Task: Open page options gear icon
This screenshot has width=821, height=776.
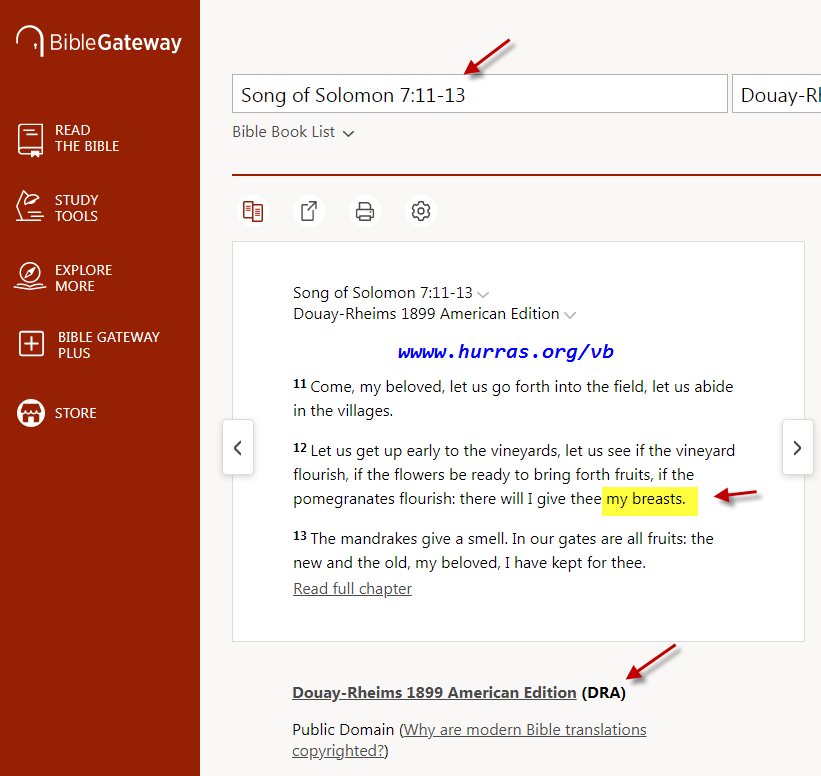Action: coord(421,211)
